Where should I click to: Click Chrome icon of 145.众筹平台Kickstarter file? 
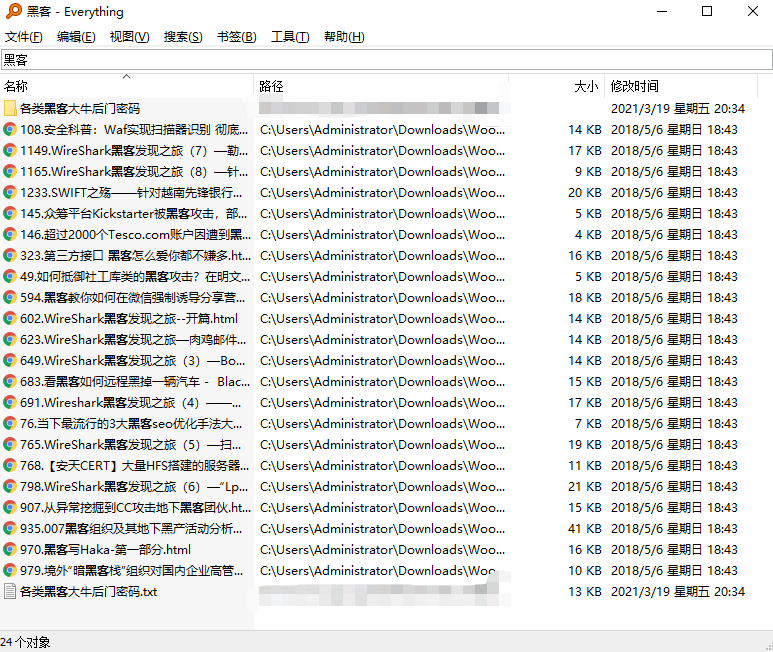click(9, 213)
